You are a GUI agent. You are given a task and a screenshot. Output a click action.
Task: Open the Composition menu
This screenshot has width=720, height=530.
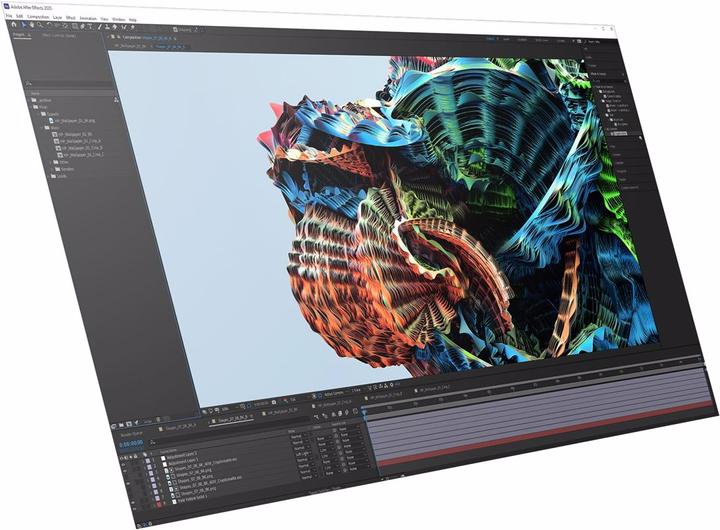click(x=39, y=17)
